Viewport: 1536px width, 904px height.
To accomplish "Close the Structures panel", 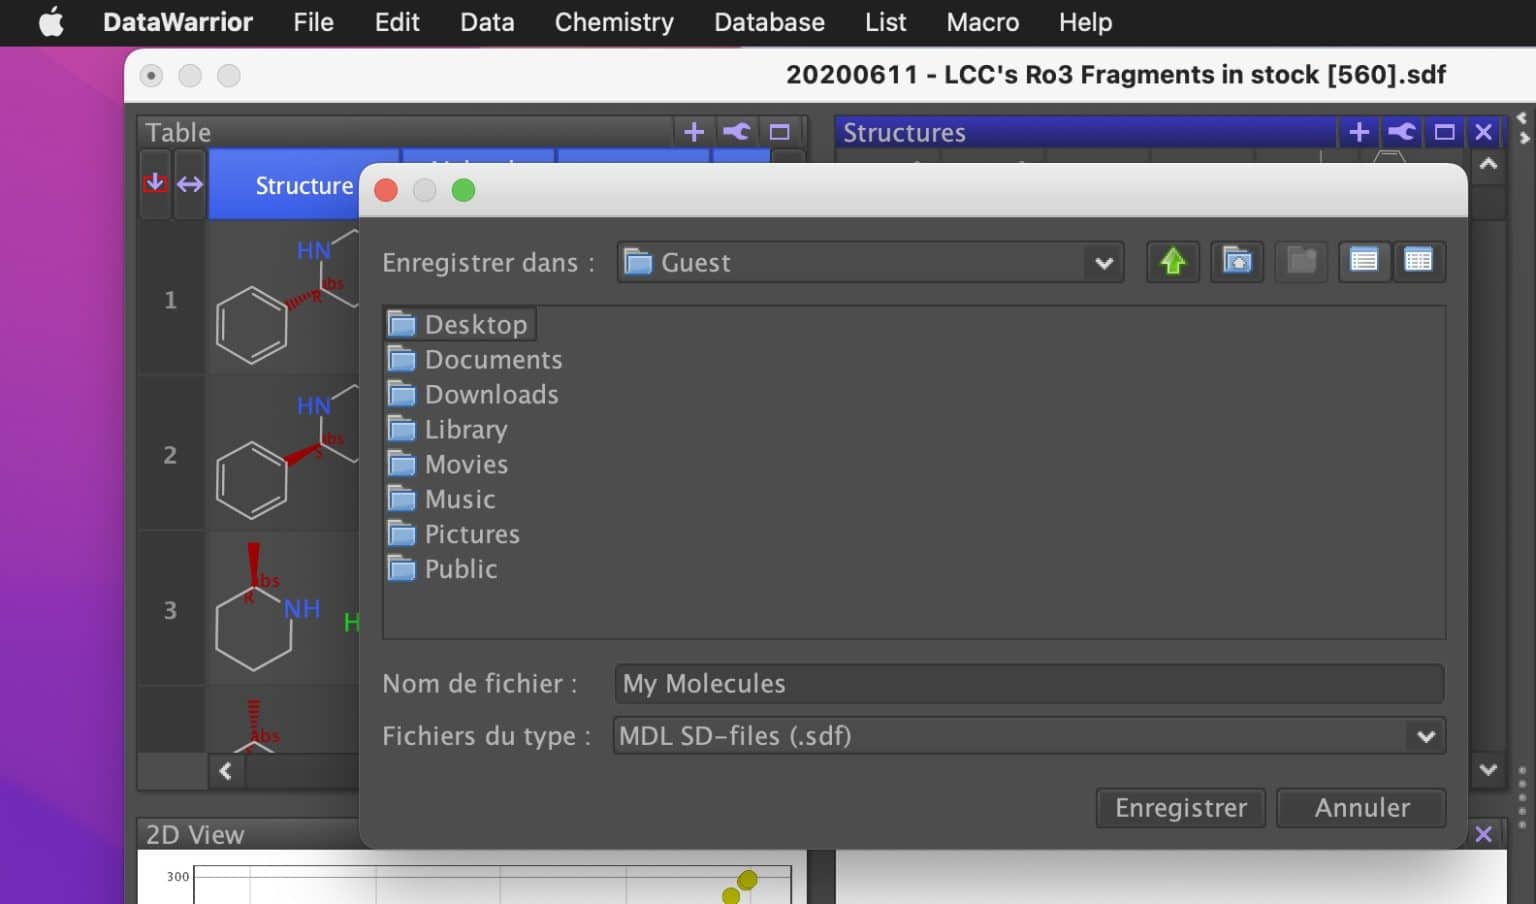I will click(1484, 132).
